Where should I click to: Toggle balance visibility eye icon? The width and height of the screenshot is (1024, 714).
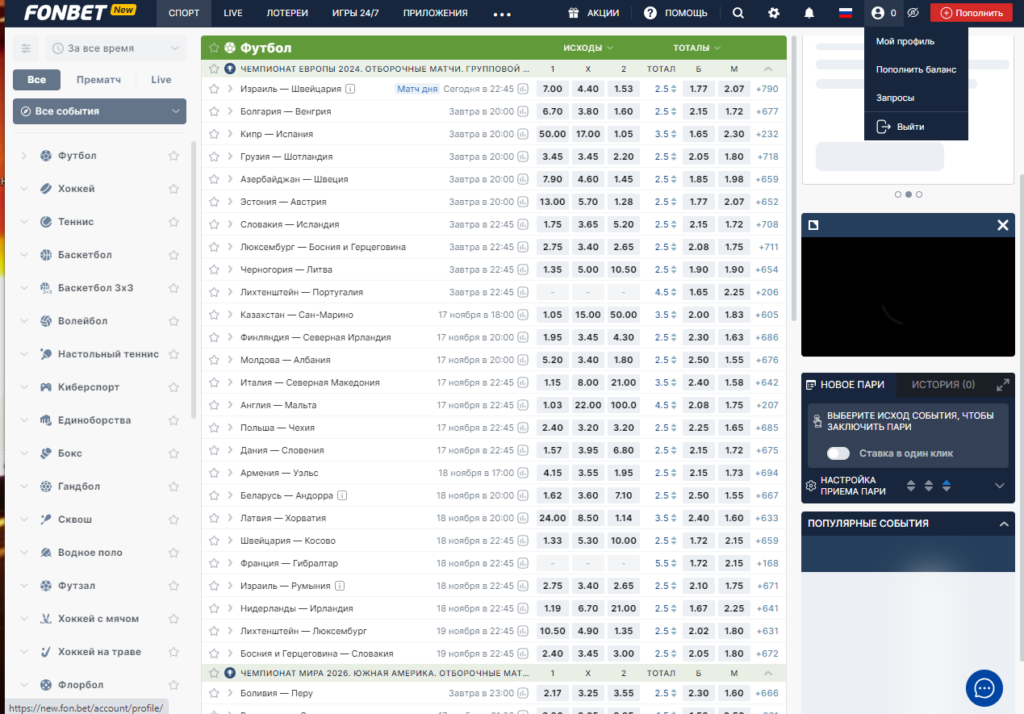(x=913, y=13)
